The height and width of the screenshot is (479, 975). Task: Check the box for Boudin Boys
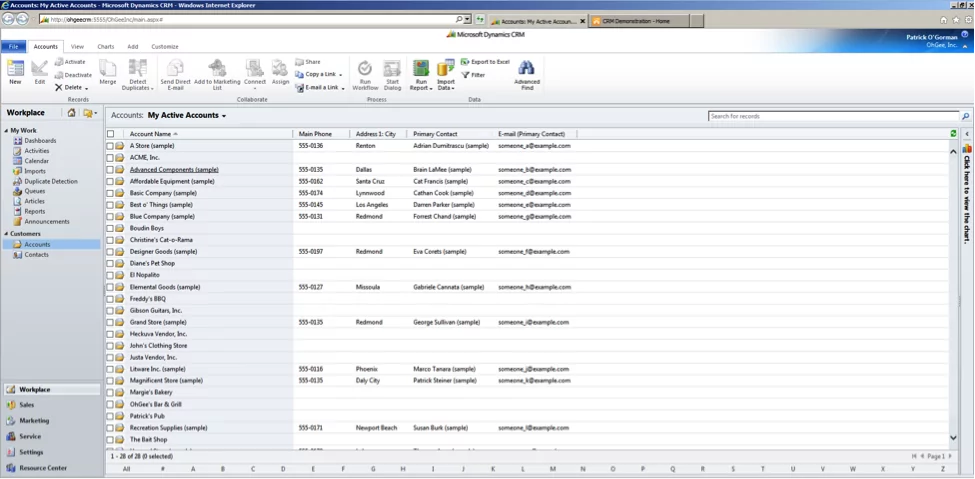coord(110,228)
